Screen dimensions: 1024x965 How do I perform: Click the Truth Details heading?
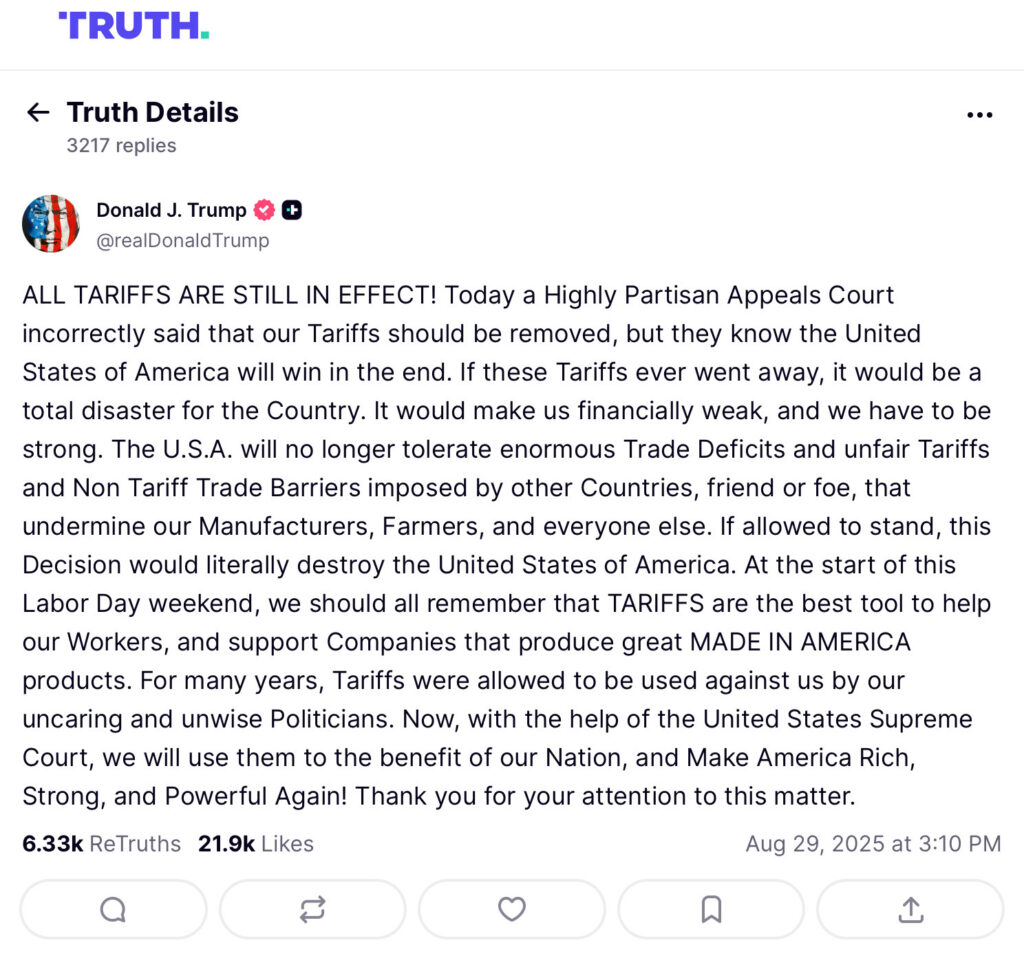click(x=152, y=112)
